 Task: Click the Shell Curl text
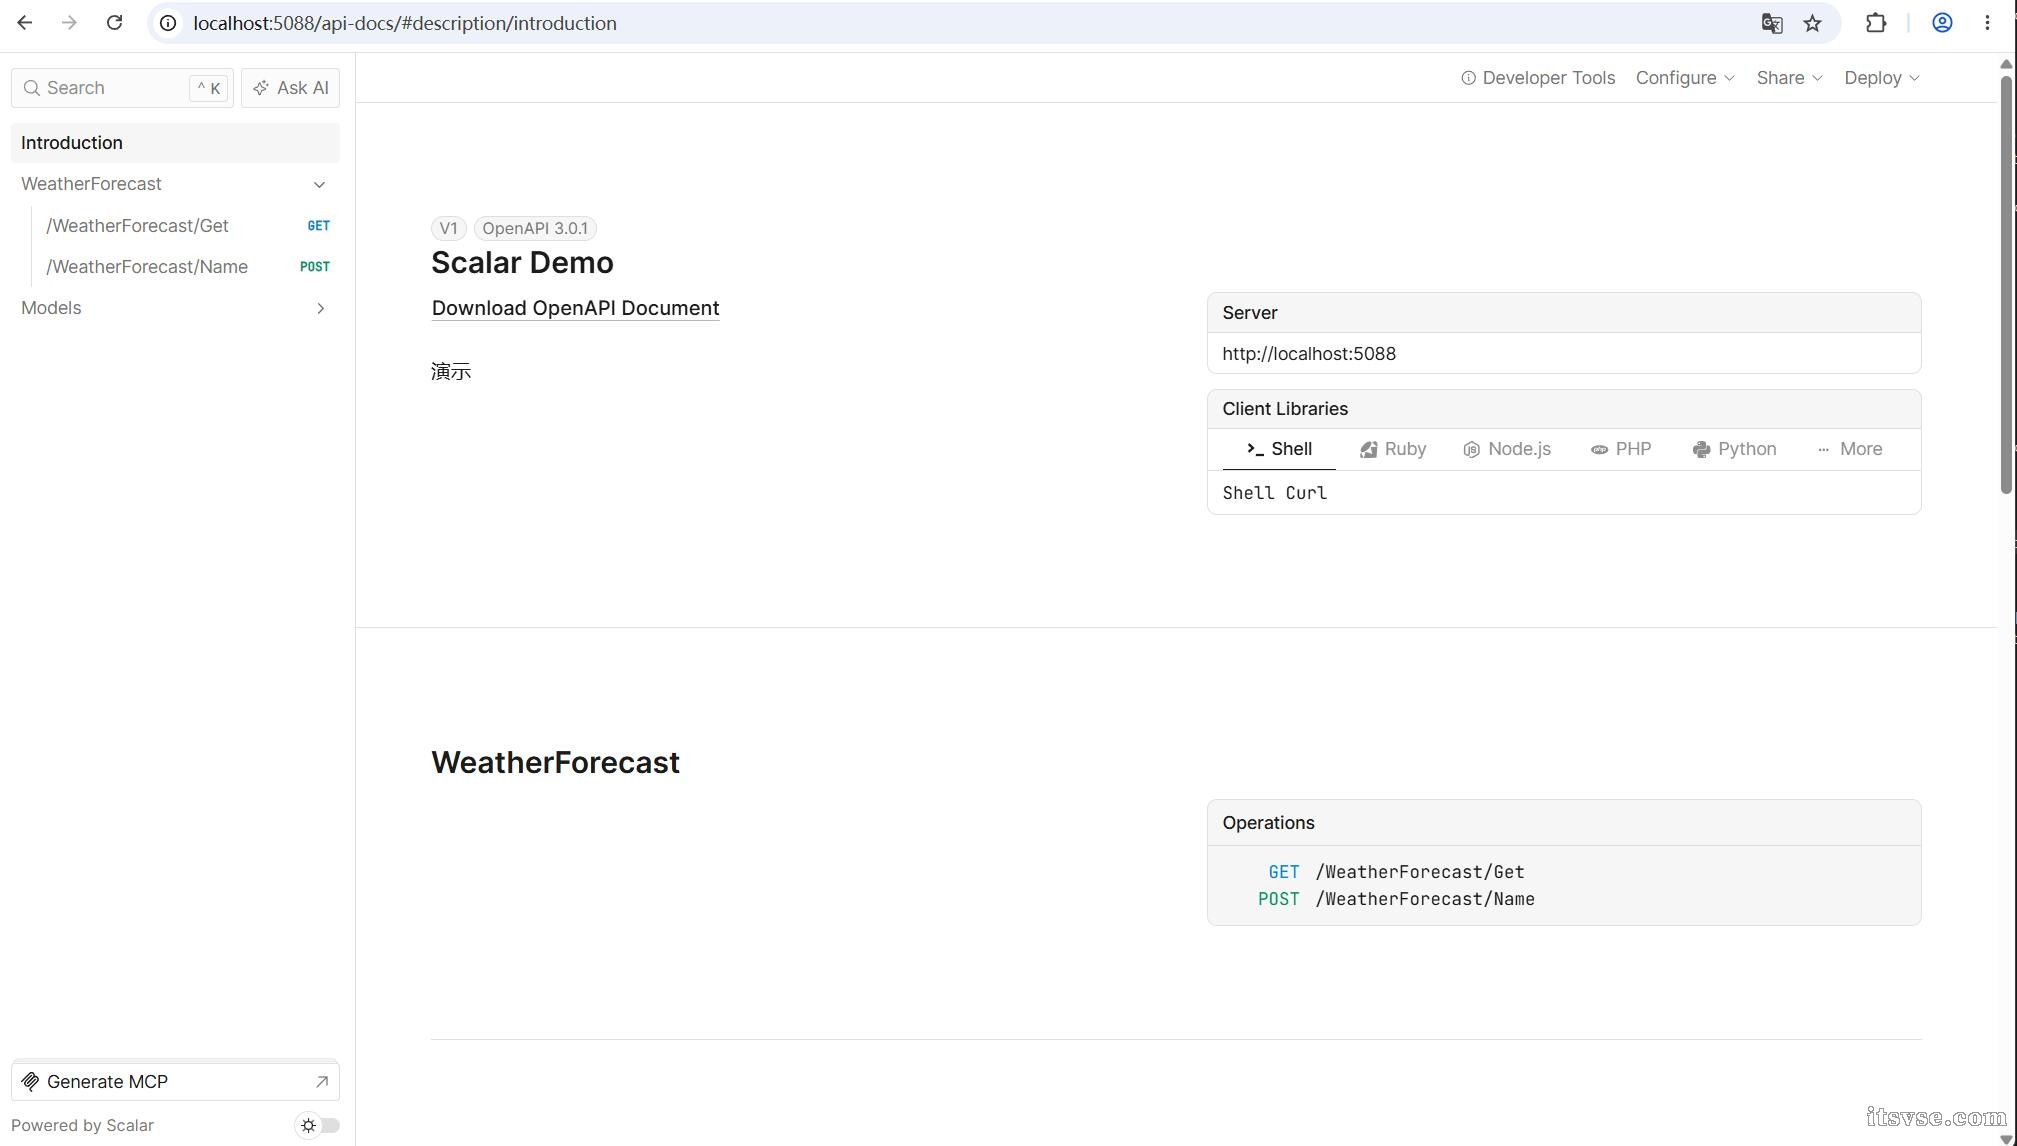click(1274, 493)
